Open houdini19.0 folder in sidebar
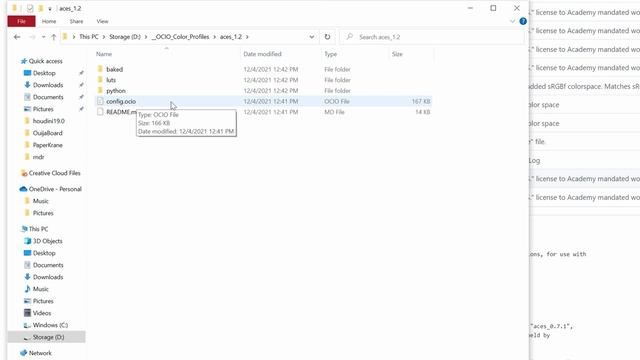This screenshot has height=360, width=640. (x=49, y=121)
